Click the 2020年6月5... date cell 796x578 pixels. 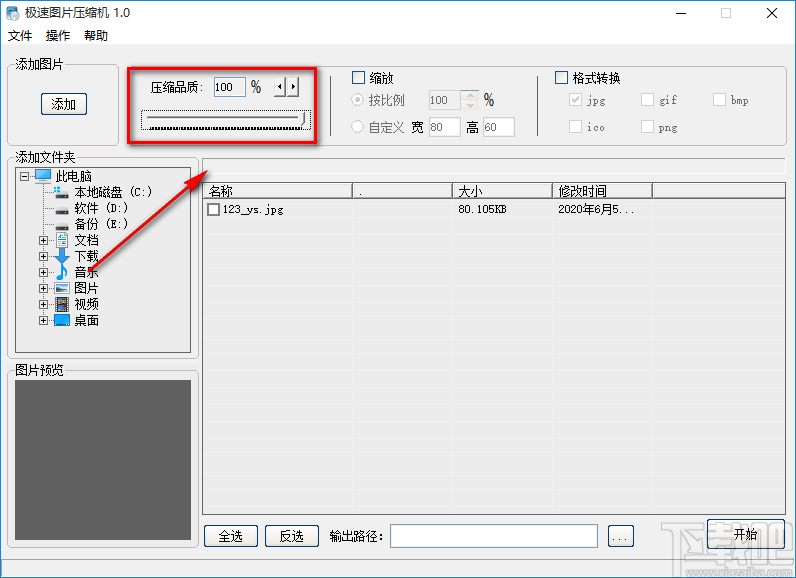coord(596,209)
